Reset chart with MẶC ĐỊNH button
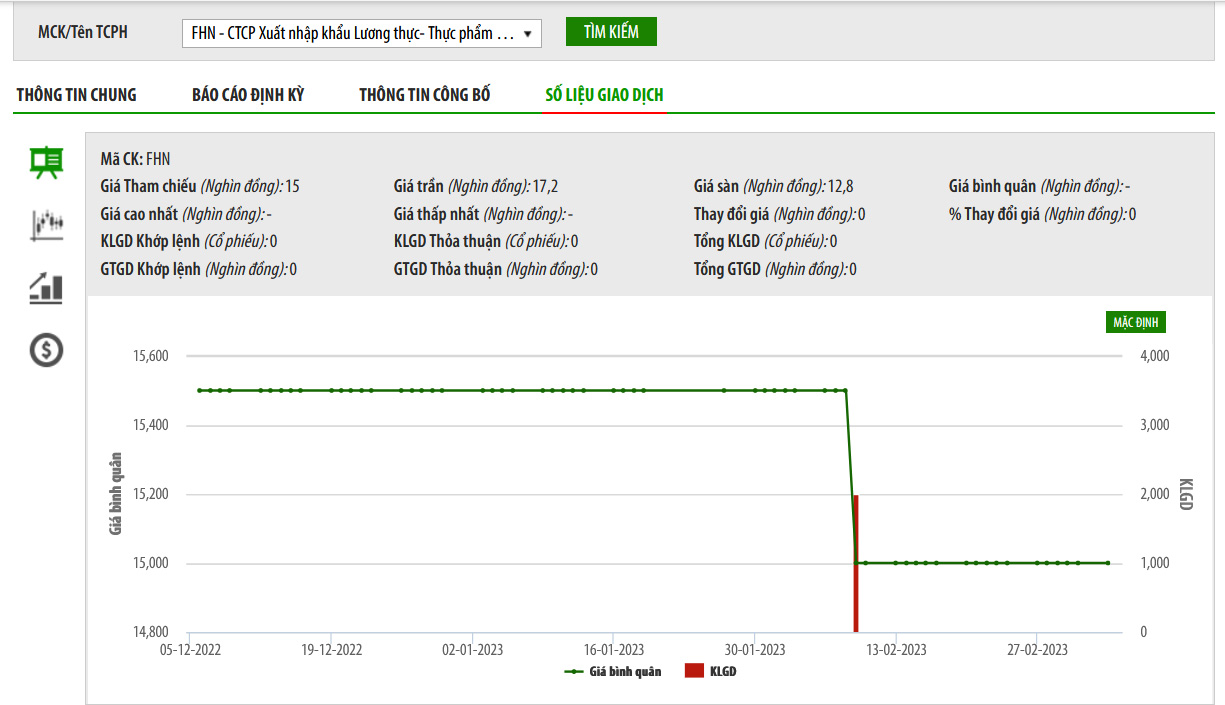This screenshot has height=705, width=1225. 1135,322
